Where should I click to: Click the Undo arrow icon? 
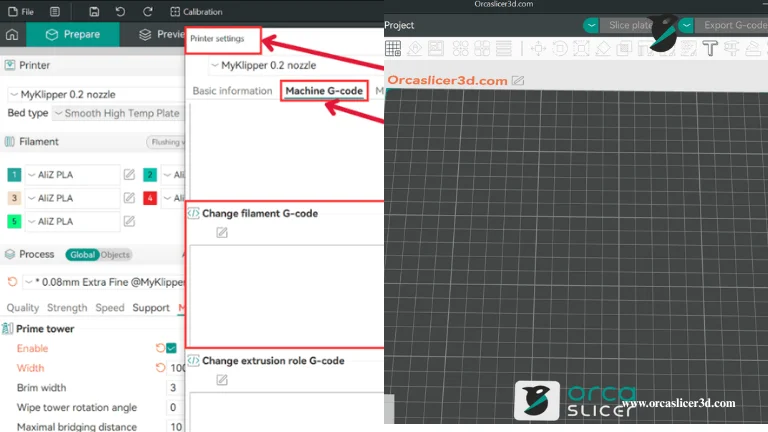[120, 11]
